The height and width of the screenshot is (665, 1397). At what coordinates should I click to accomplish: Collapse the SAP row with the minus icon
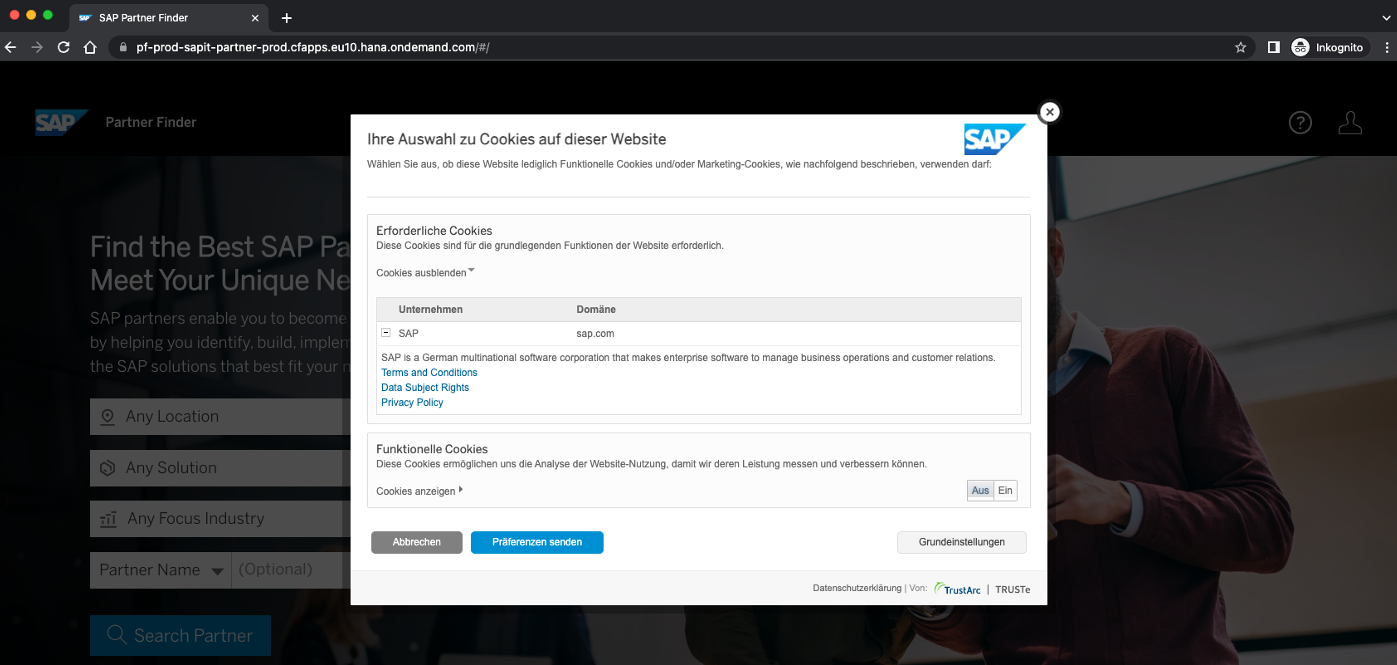(x=386, y=333)
